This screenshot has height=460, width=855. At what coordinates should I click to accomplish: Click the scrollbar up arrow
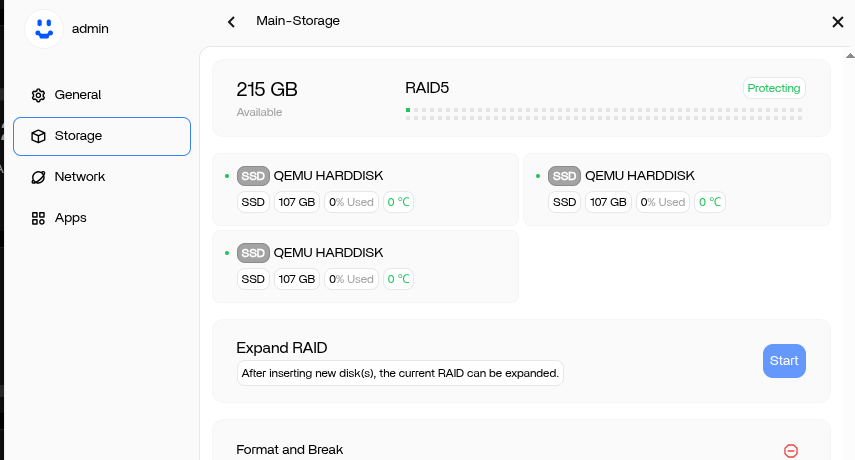(x=850, y=56)
